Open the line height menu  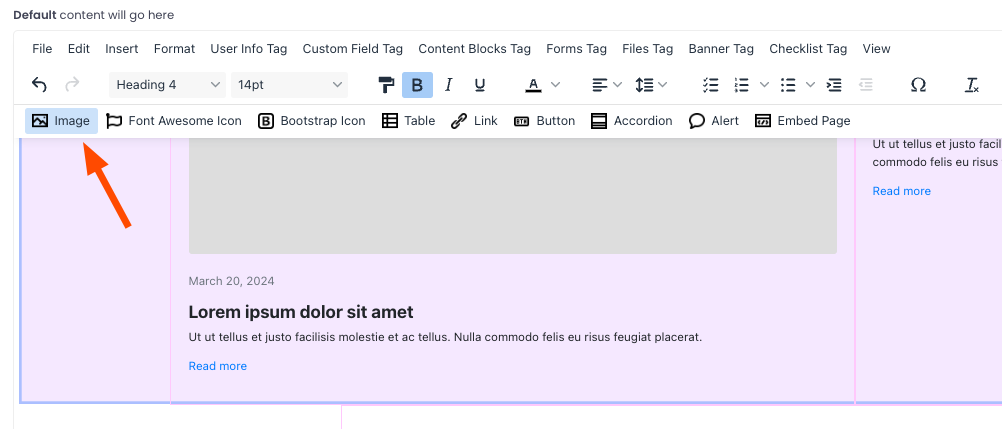tap(651, 85)
